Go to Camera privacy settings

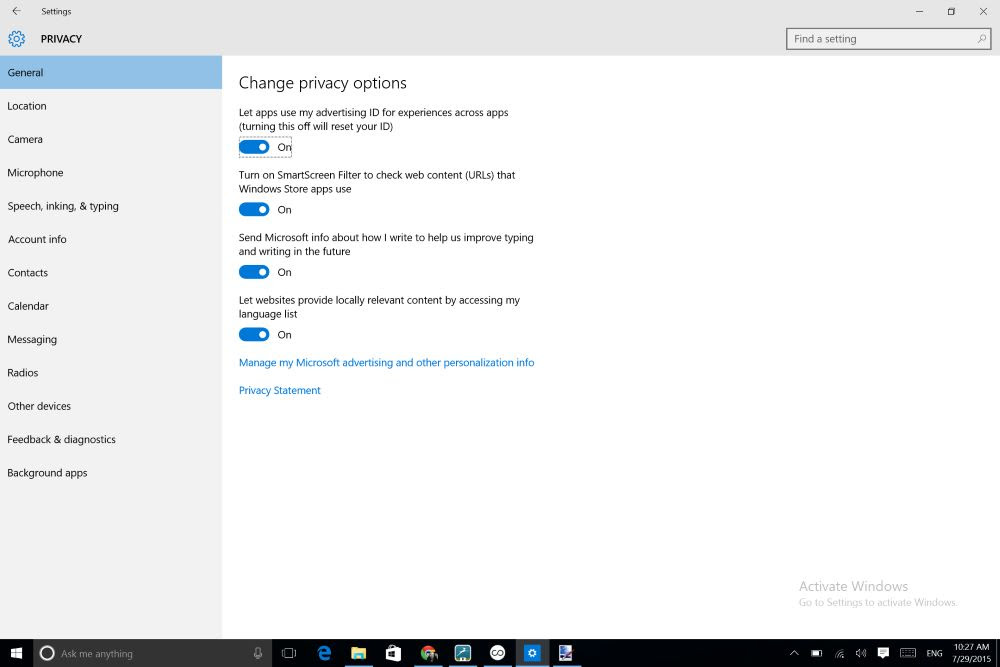click(x=111, y=139)
